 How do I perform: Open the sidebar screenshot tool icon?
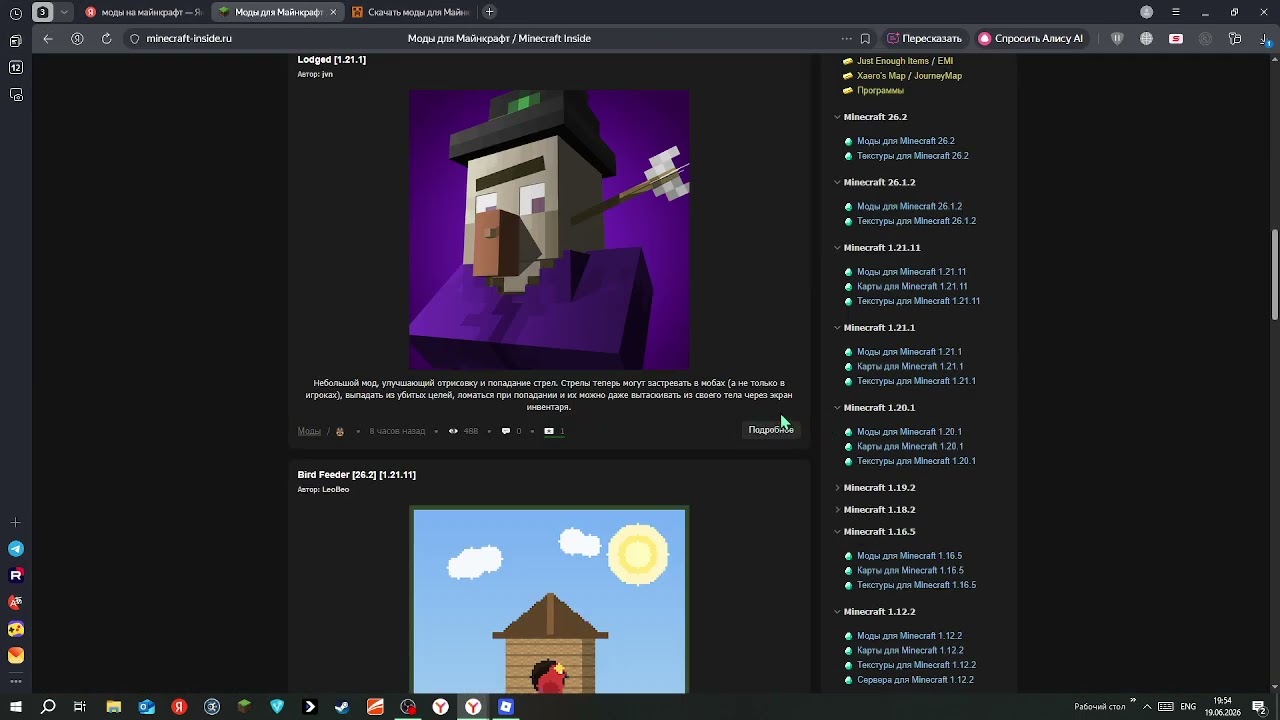[x=16, y=95]
